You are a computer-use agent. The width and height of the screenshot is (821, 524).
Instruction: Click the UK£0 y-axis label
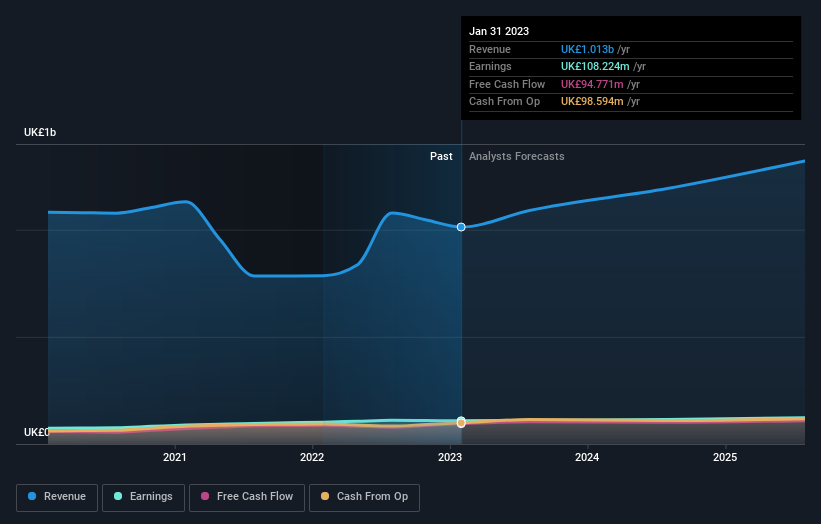tap(37, 432)
